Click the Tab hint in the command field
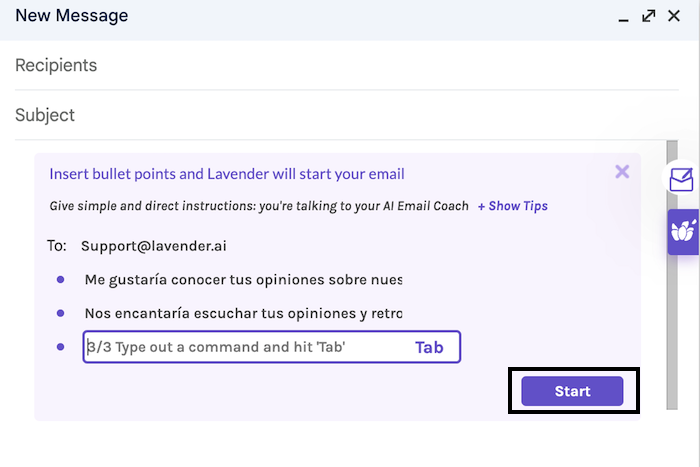 429,347
